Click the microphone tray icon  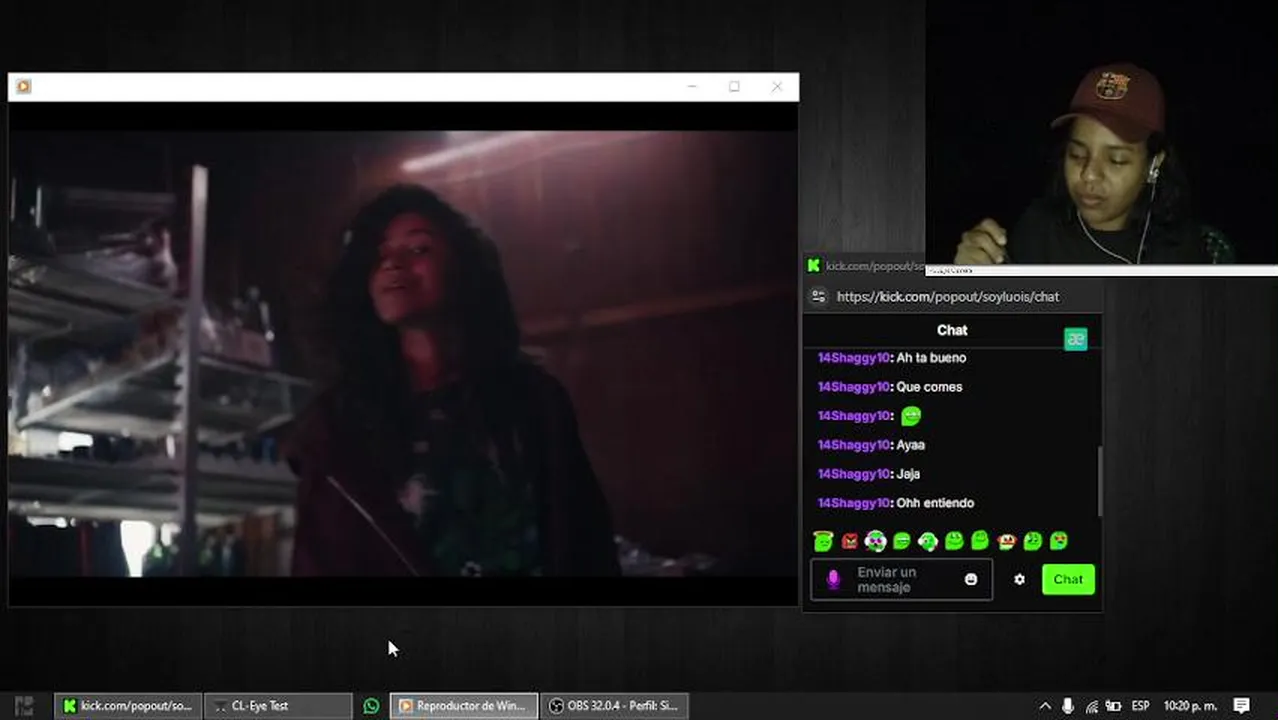coord(1068,706)
